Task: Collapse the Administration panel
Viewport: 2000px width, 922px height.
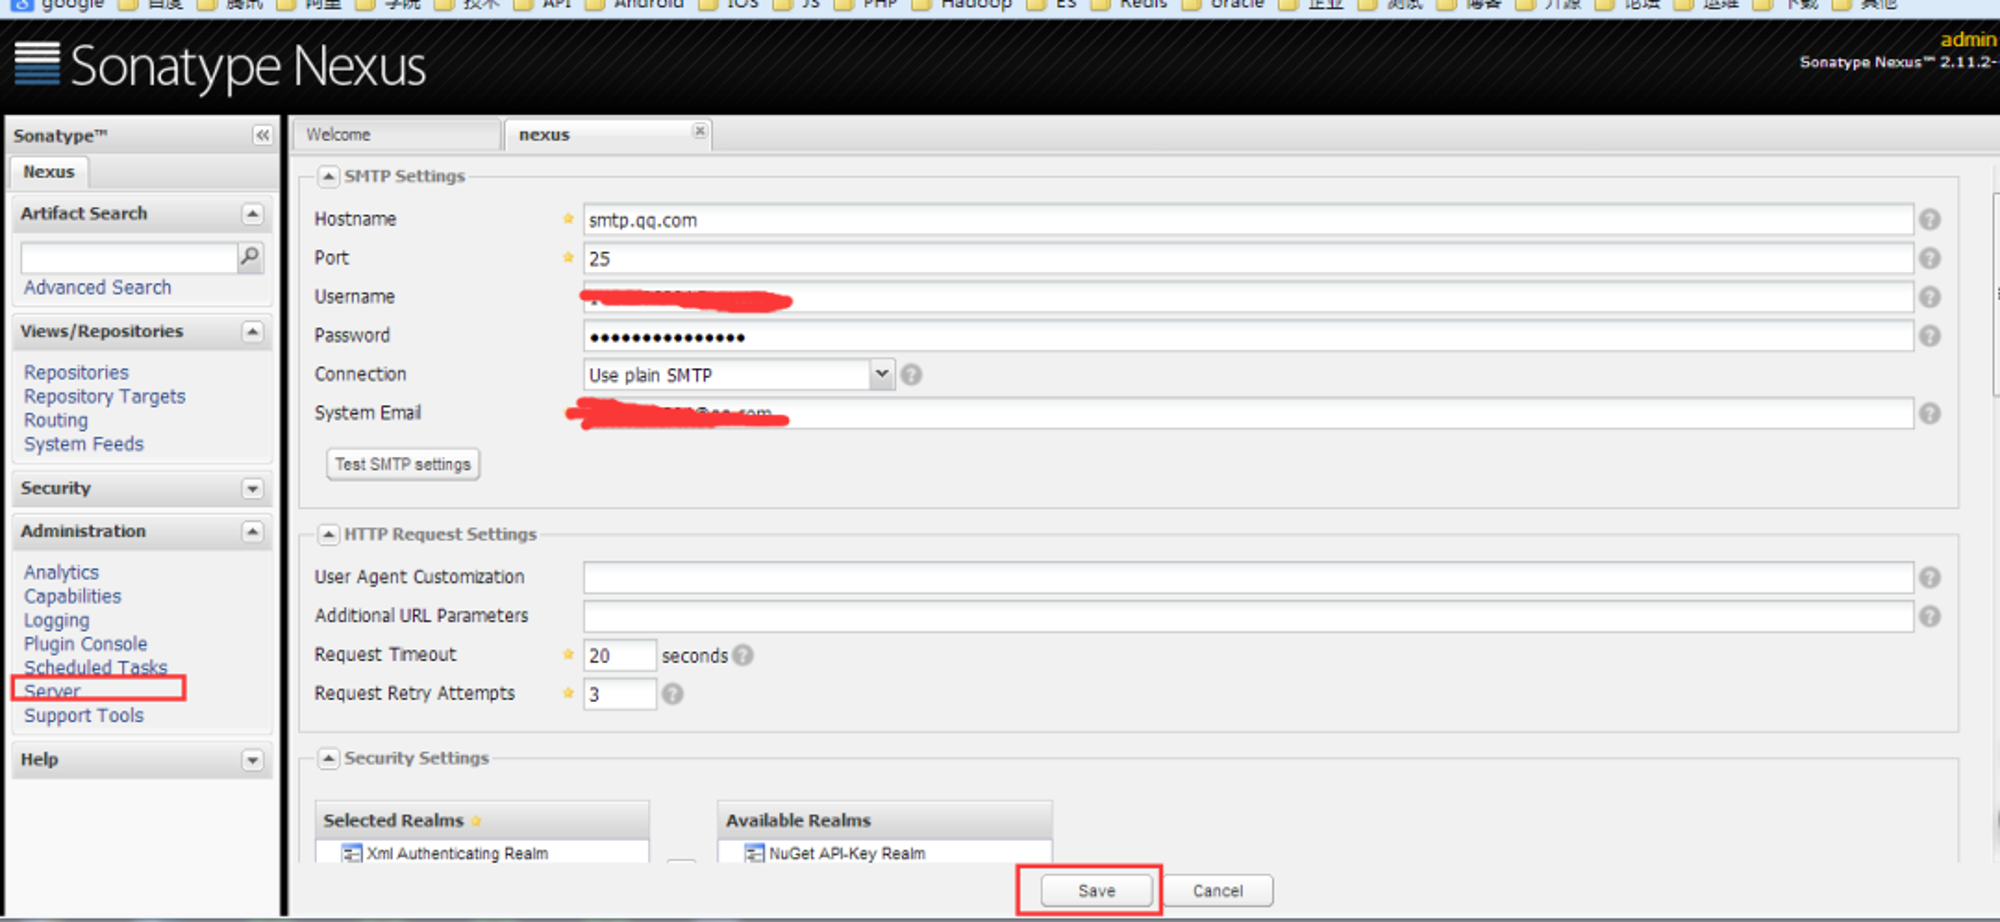Action: [x=252, y=532]
